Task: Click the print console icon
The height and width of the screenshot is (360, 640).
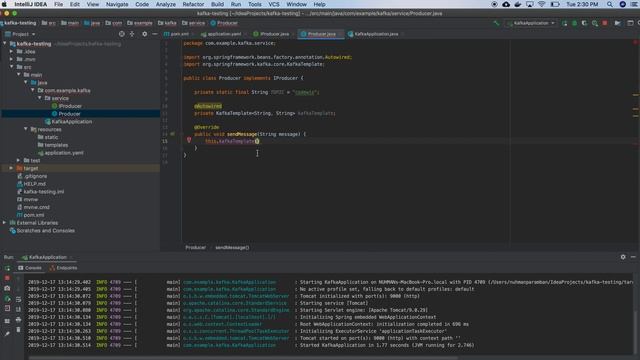Action: pyautogui.click(x=18, y=320)
